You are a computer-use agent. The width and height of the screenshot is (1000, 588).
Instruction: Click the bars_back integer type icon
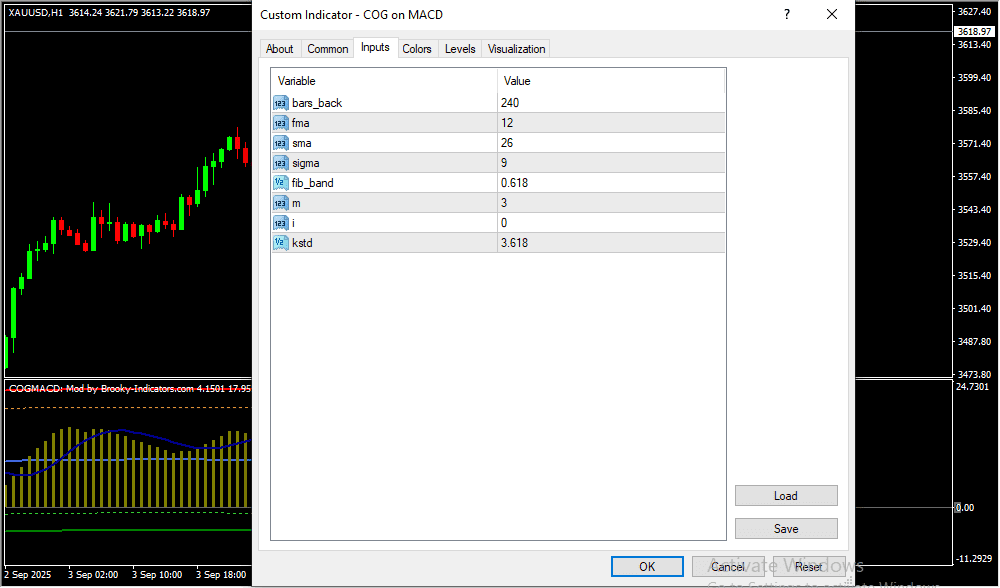tap(280, 103)
